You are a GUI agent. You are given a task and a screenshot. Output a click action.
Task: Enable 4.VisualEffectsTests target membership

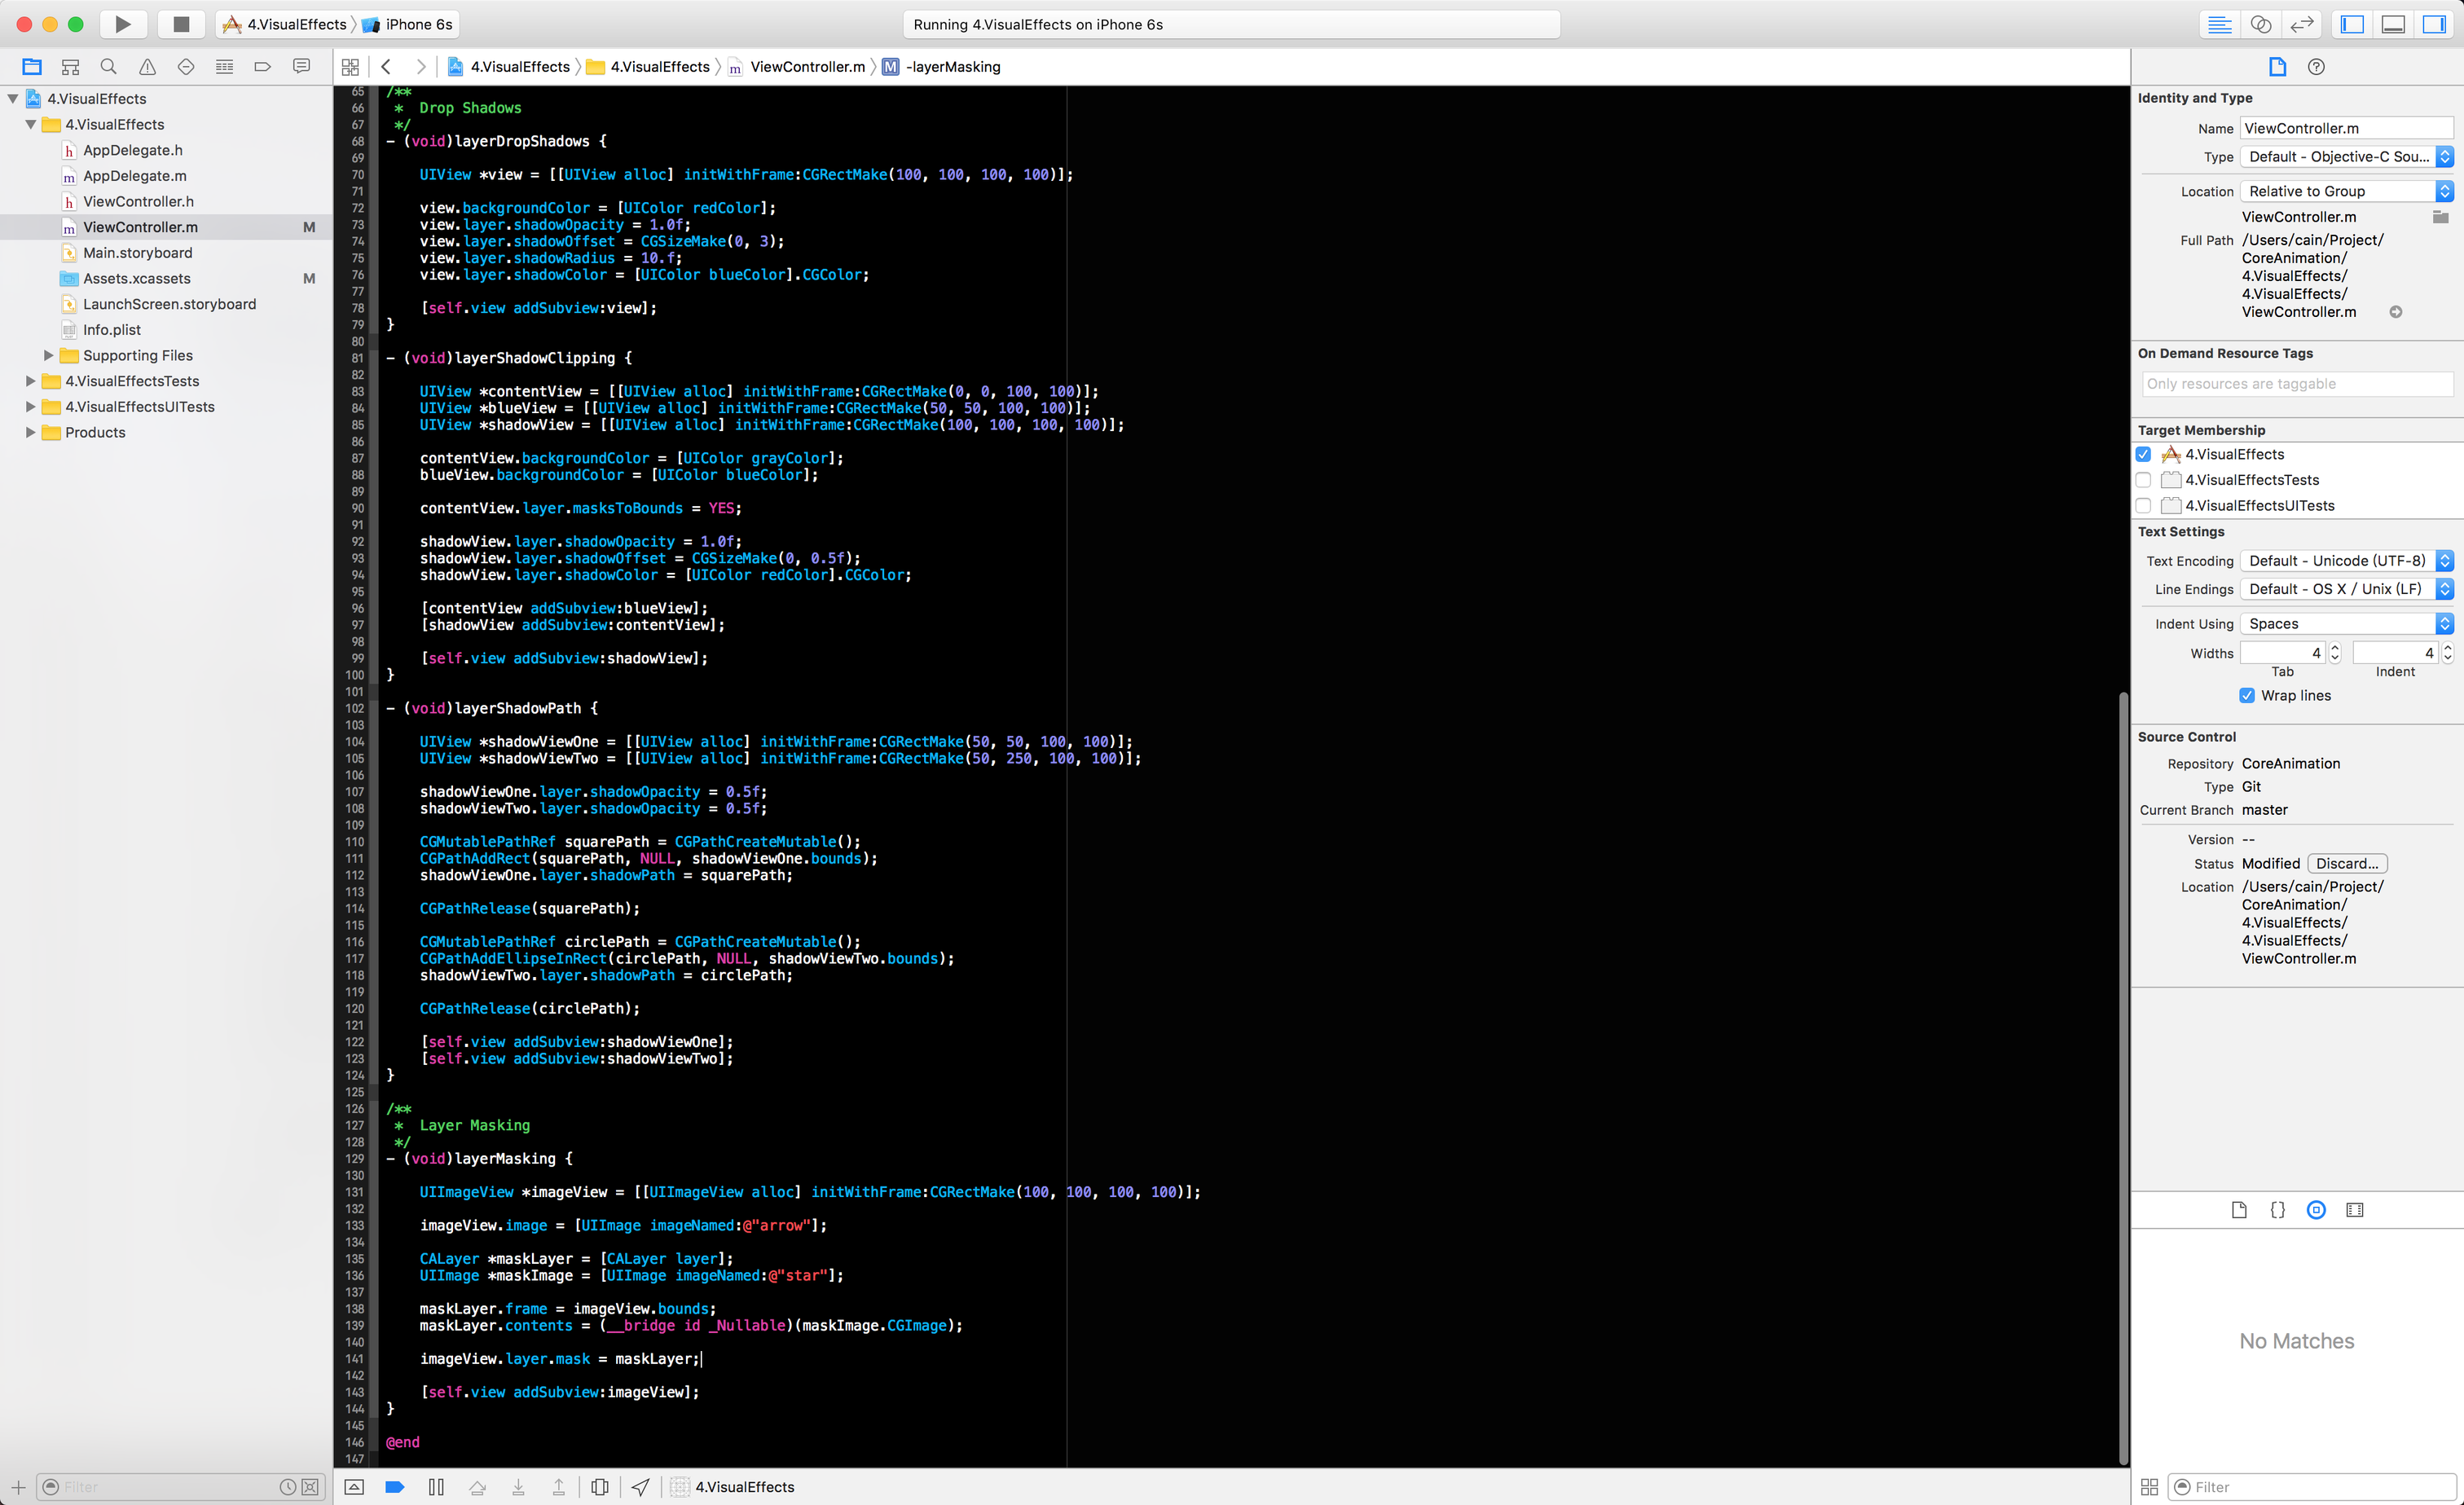tap(2143, 480)
